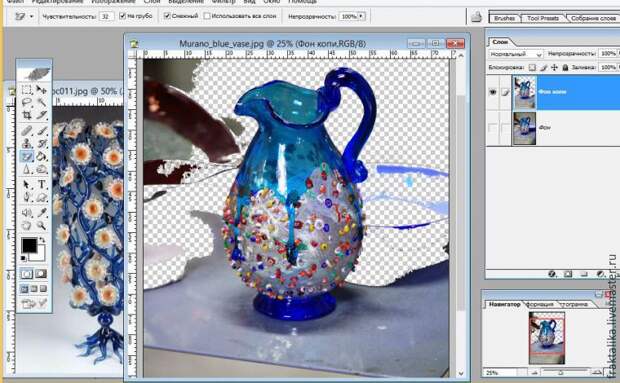
Task: Select the Eyedropper tool
Action: point(42,213)
